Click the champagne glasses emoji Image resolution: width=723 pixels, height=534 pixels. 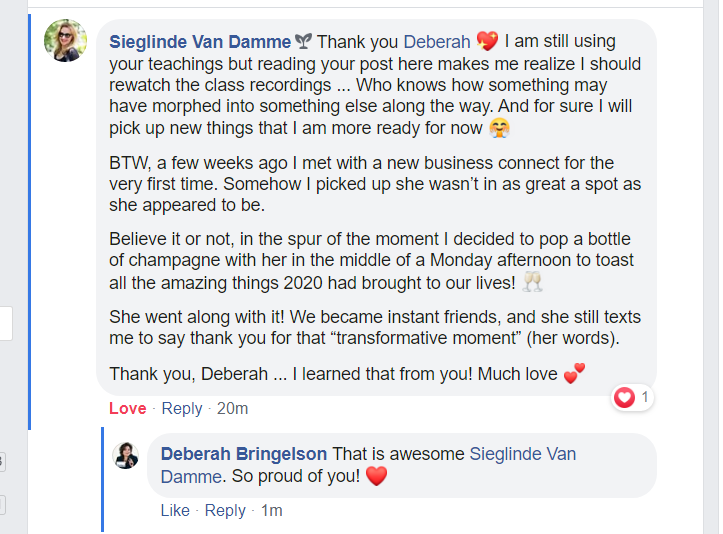click(531, 282)
